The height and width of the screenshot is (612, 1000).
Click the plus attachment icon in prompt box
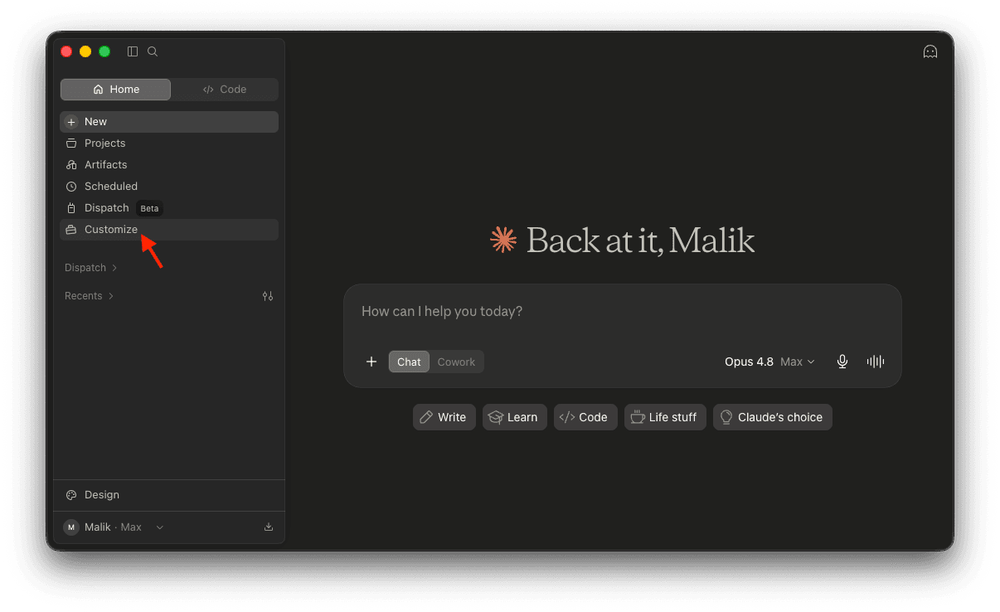tap(371, 361)
